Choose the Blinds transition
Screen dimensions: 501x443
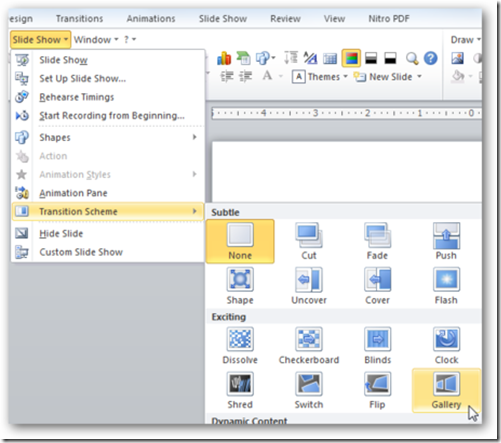377,346
